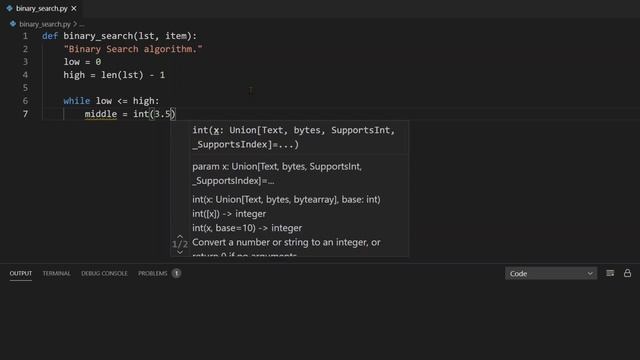640x360 pixels.
Task: Click 'int(x, base=10) -> integer' documentation line
Action: click(x=247, y=228)
